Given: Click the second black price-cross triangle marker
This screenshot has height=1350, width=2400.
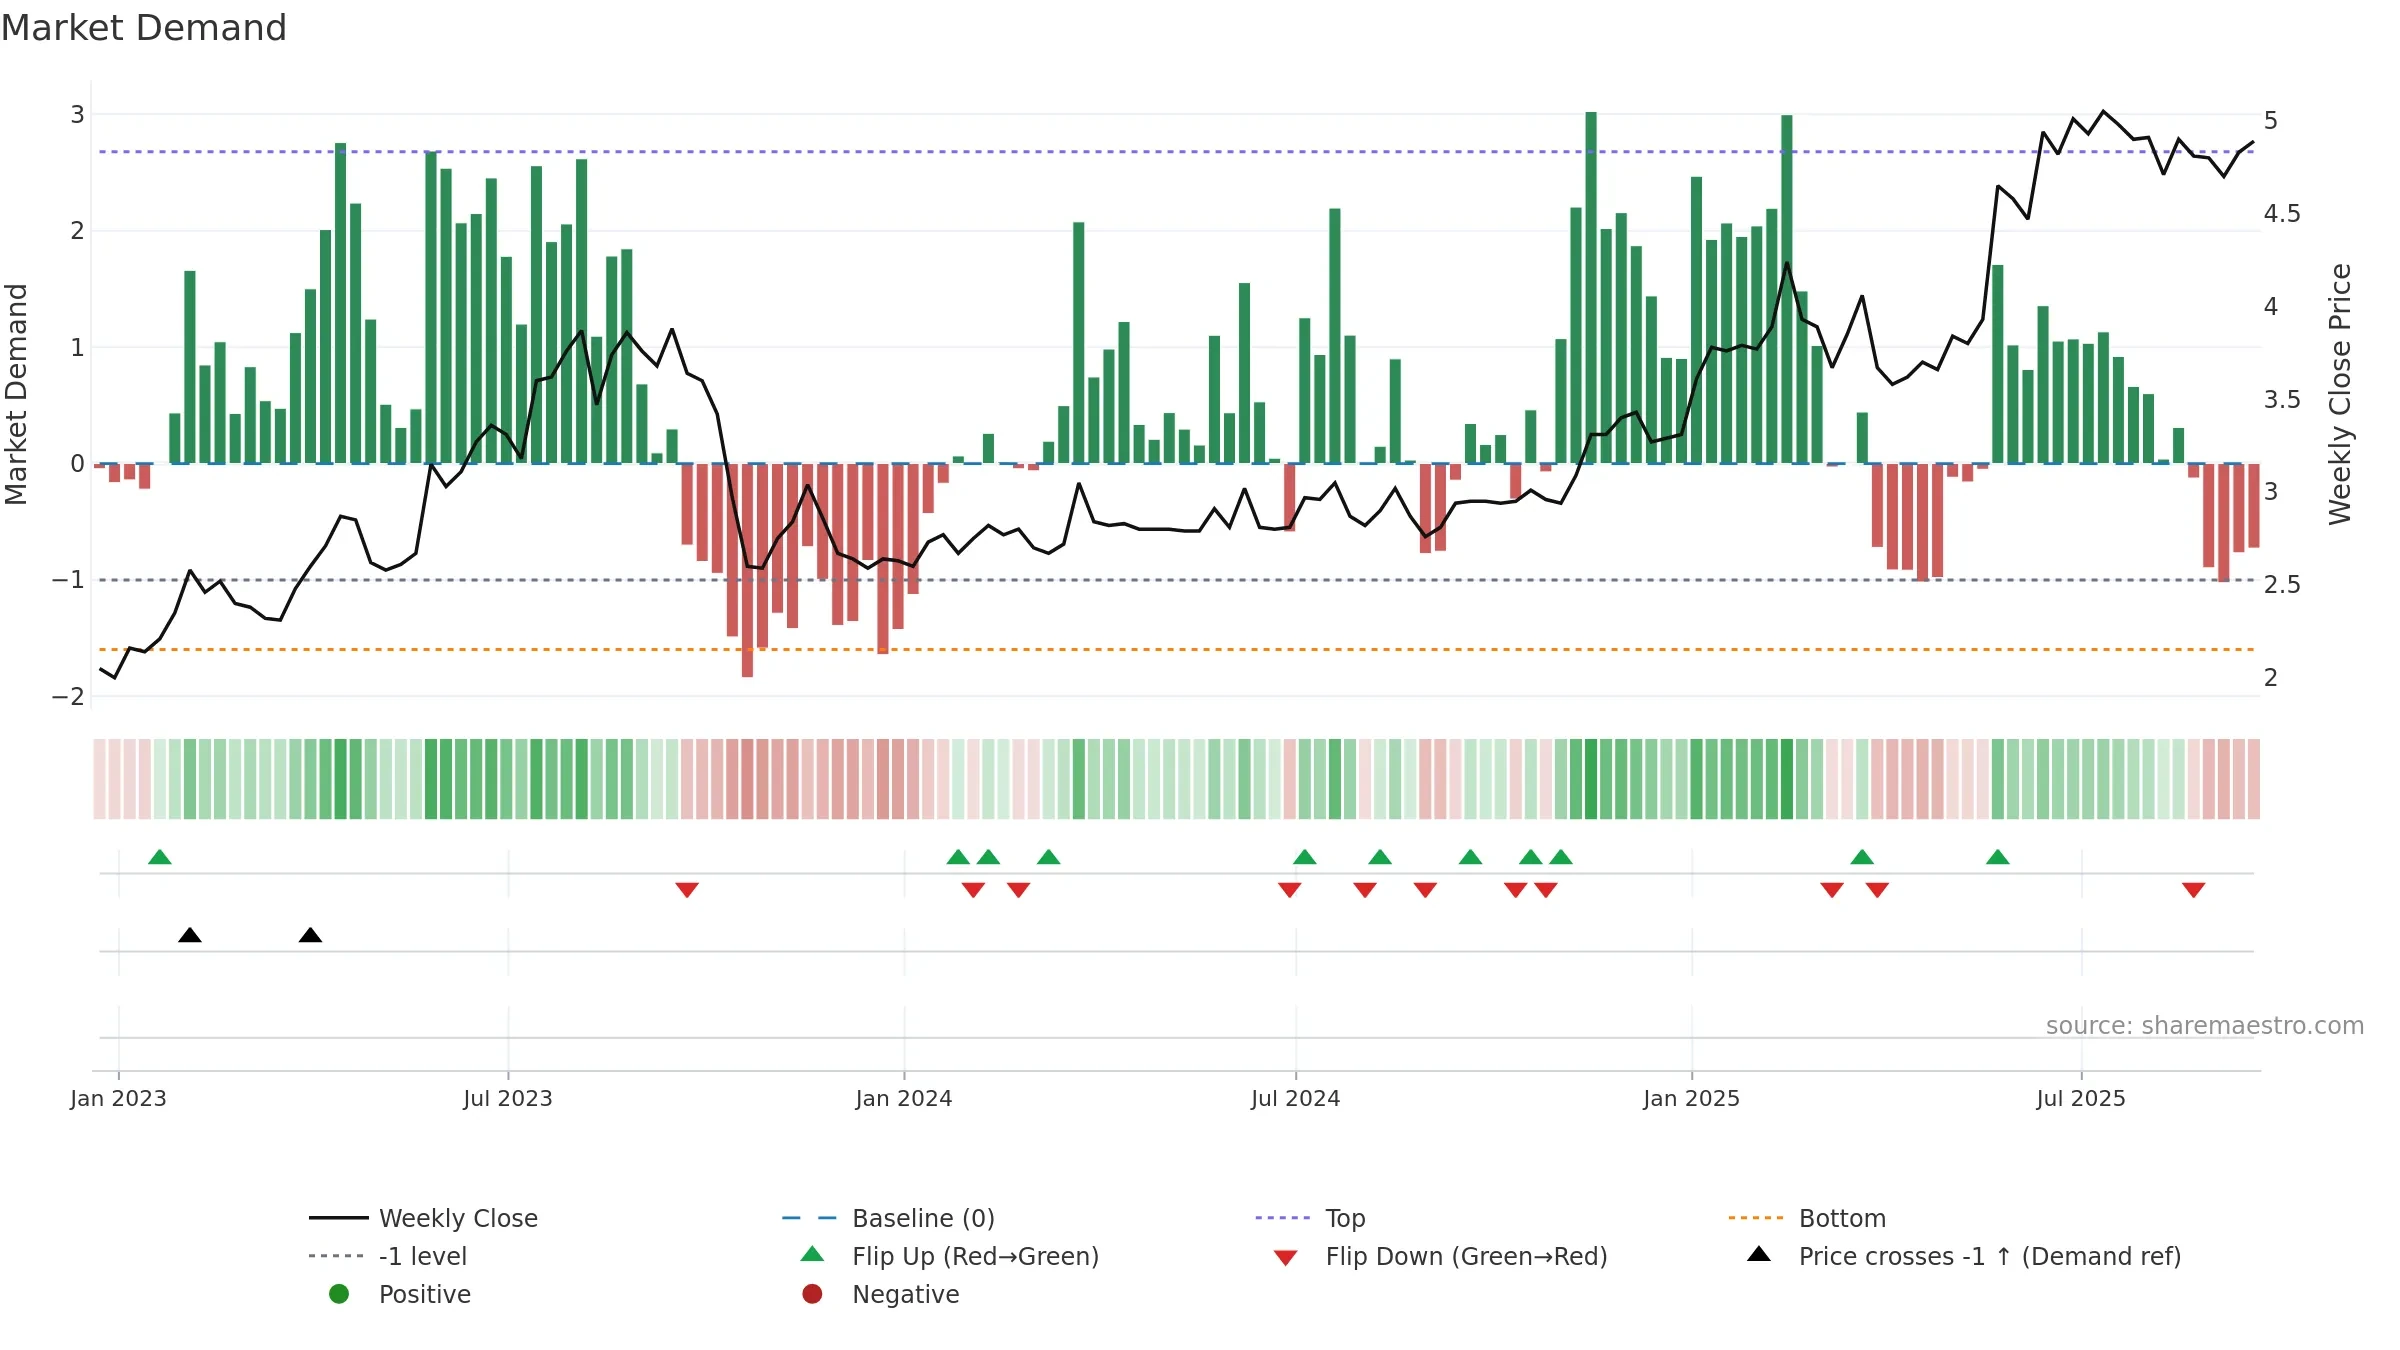Looking at the screenshot, I should pyautogui.click(x=310, y=935).
